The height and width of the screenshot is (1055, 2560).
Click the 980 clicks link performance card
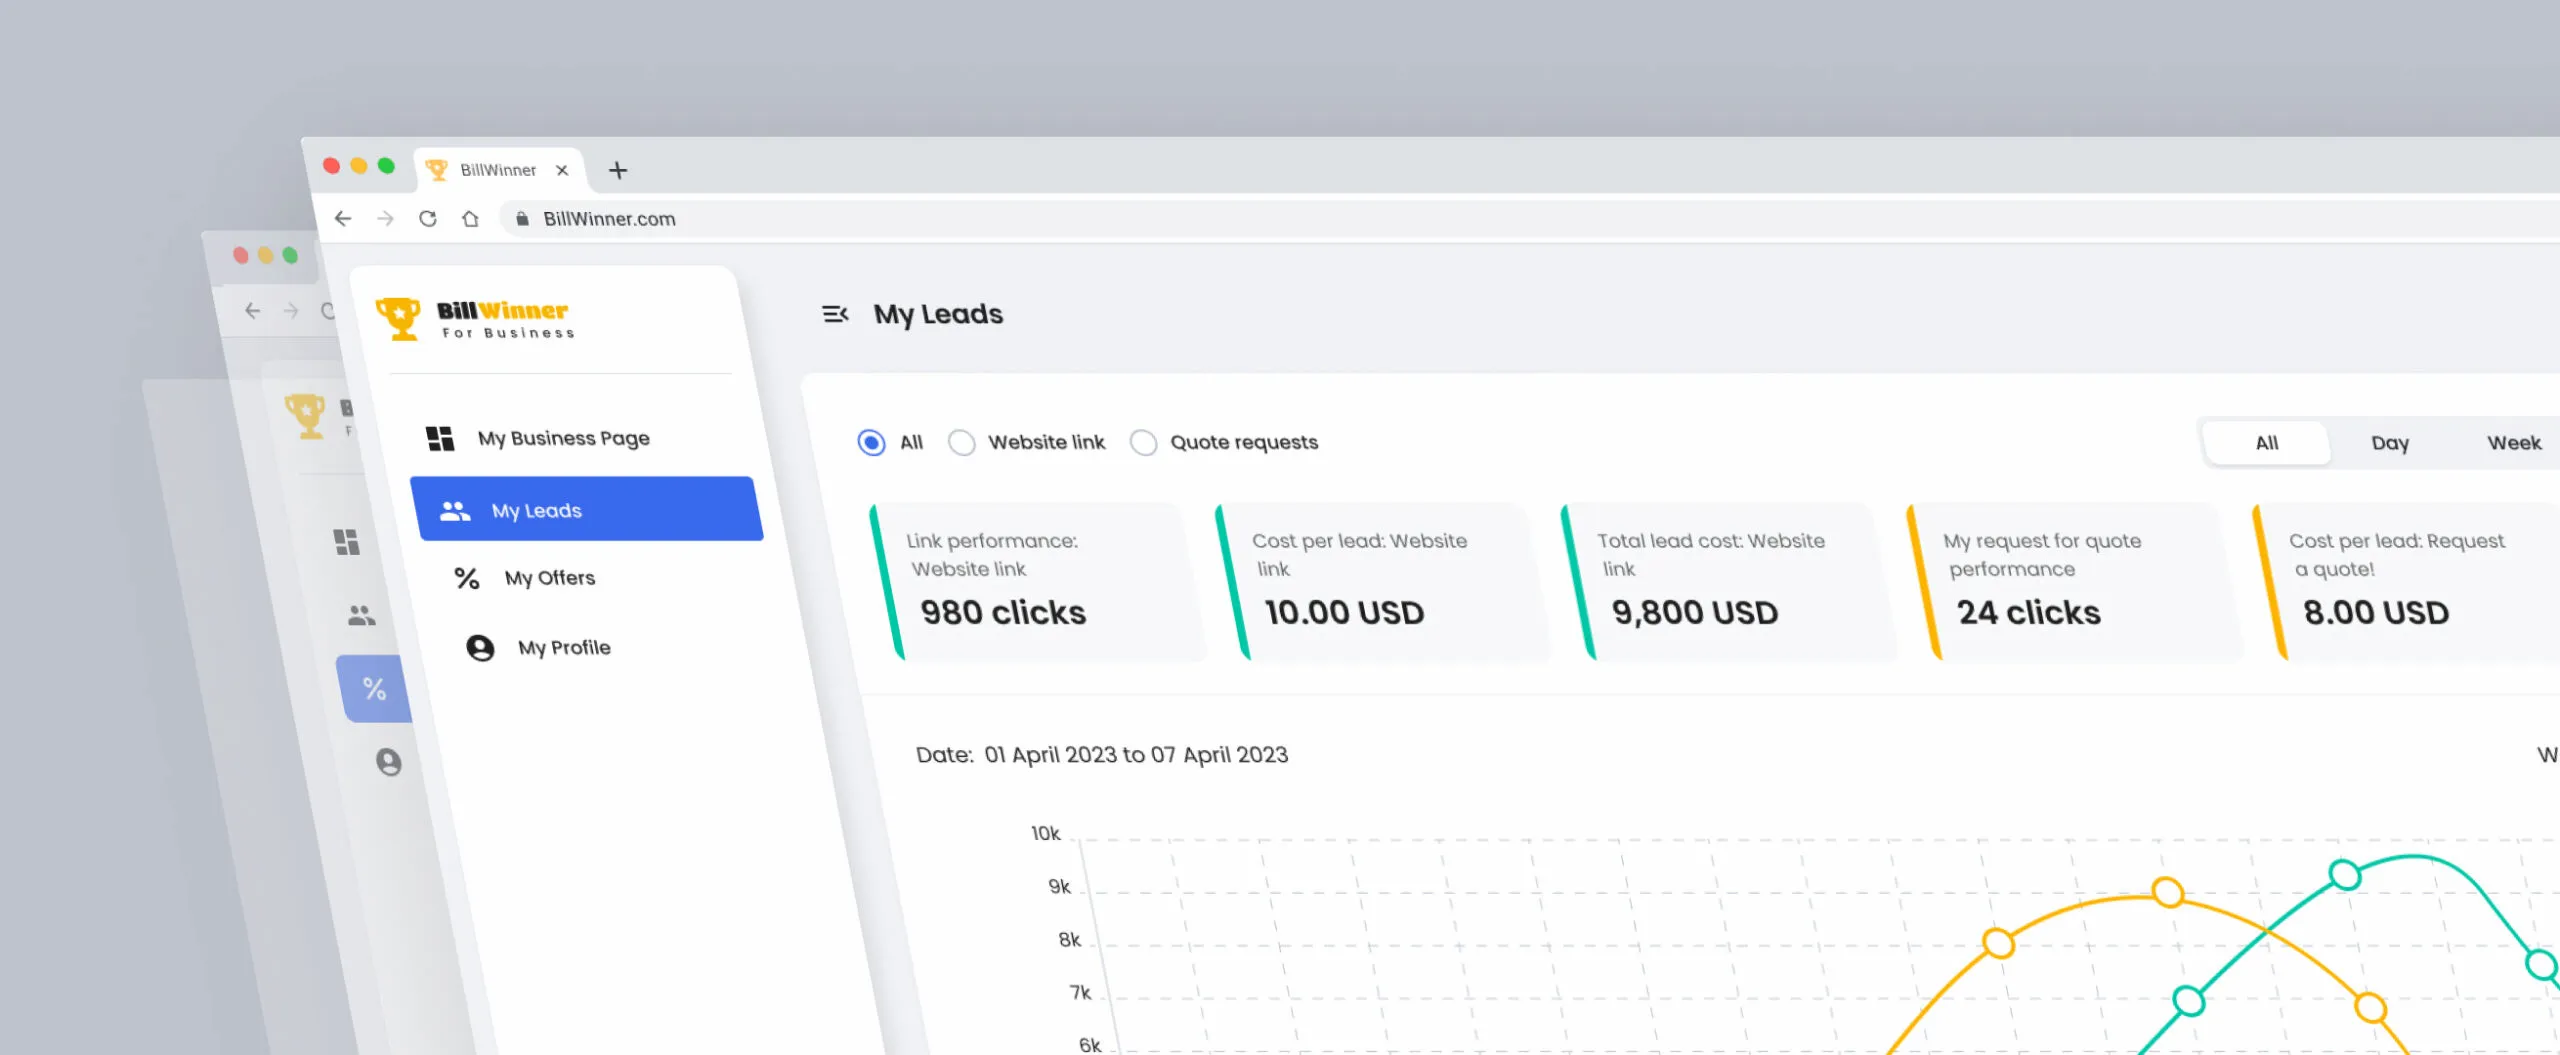point(1040,582)
